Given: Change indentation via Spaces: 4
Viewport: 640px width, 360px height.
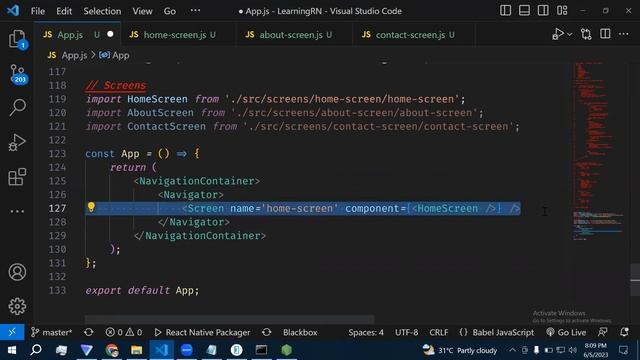Looking at the screenshot, I should [x=366, y=332].
